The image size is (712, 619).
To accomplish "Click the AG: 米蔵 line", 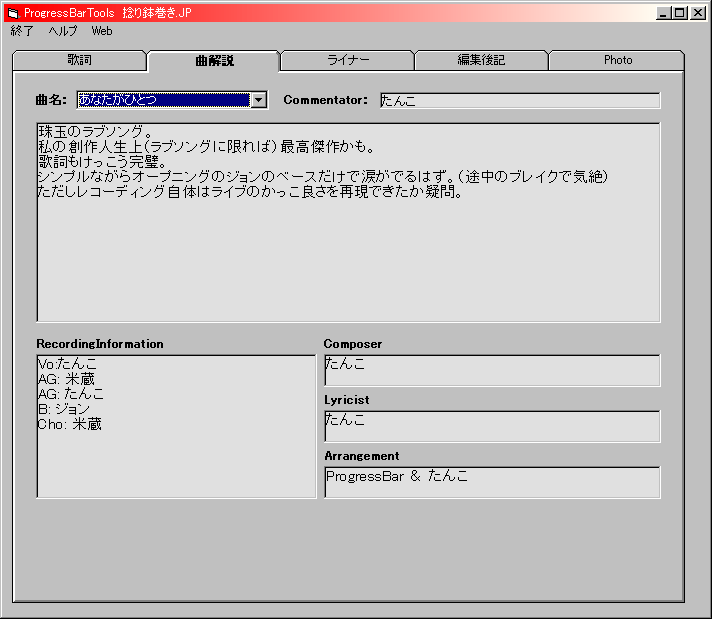I will coord(66,379).
